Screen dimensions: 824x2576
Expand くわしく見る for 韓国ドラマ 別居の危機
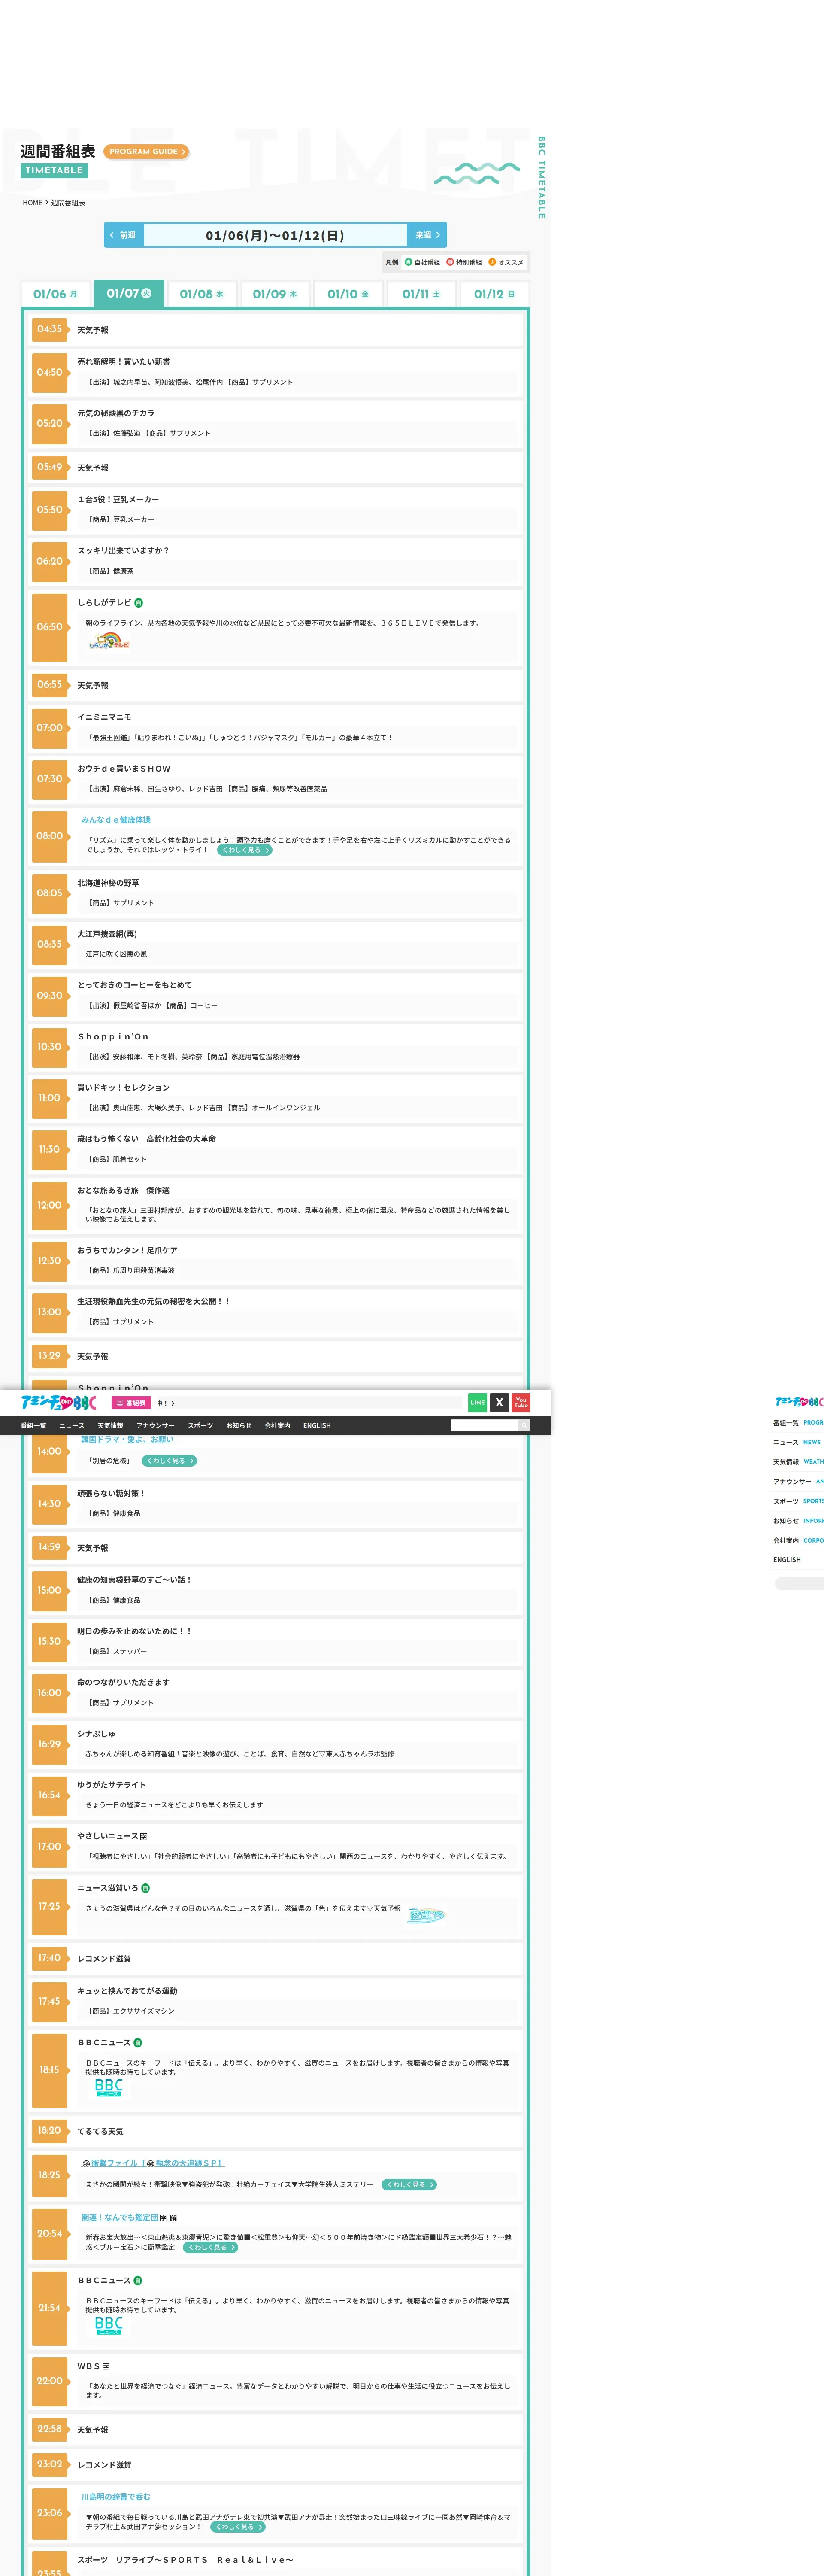click(x=169, y=1461)
